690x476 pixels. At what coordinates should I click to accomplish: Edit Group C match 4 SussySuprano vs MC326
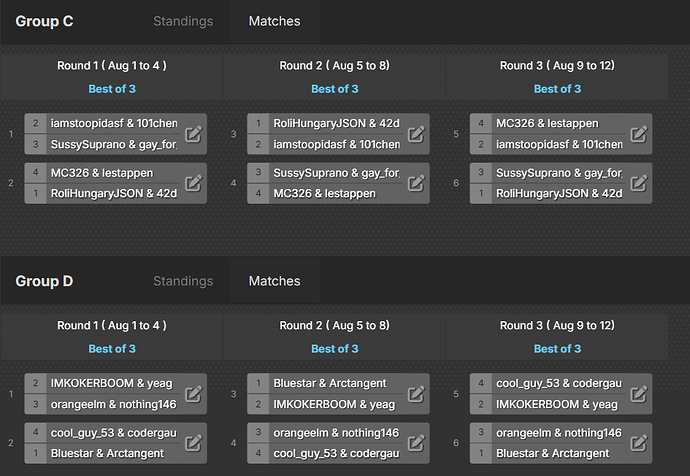416,183
